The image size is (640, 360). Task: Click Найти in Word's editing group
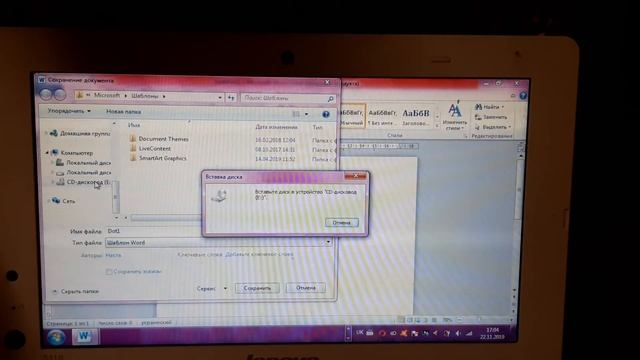[489, 107]
